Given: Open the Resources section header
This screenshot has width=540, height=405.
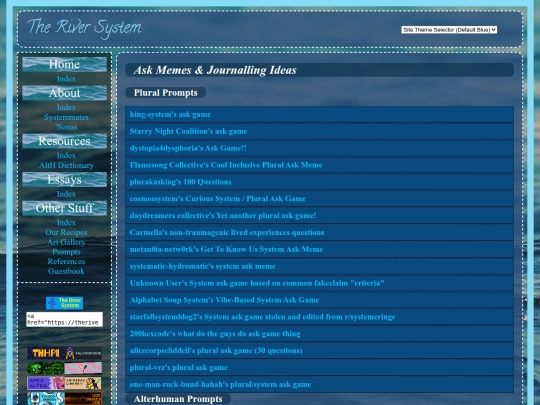Looking at the screenshot, I should [x=64, y=141].
